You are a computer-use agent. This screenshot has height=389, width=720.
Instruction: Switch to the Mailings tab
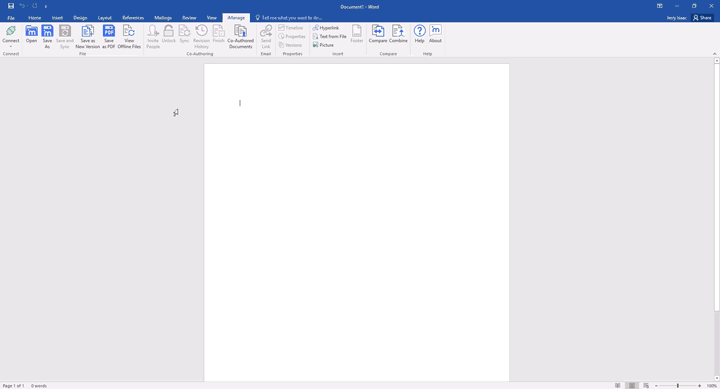coord(163,18)
